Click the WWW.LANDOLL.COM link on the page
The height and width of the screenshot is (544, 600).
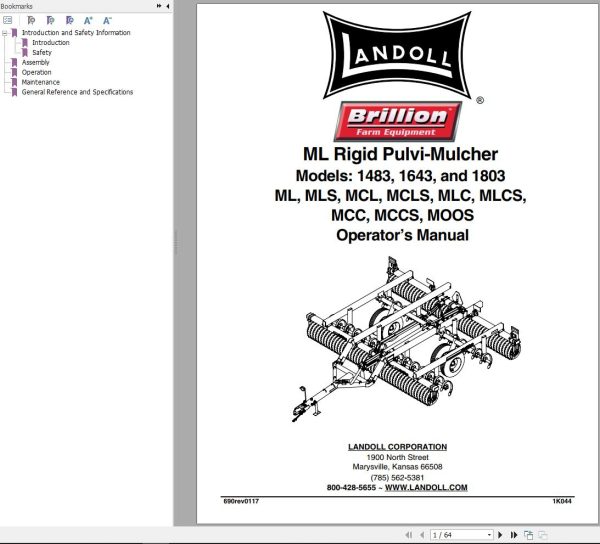coord(426,487)
